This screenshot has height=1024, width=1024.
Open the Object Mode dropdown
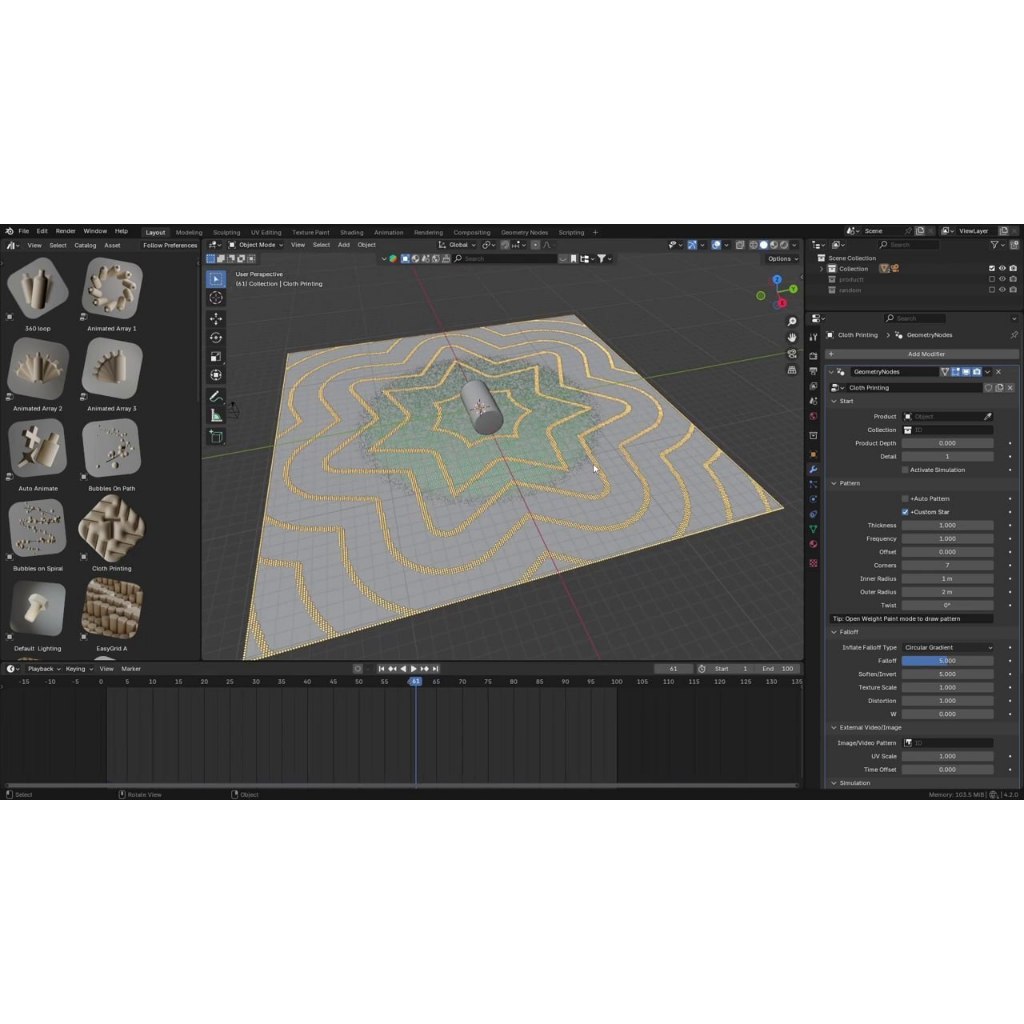tap(256, 245)
